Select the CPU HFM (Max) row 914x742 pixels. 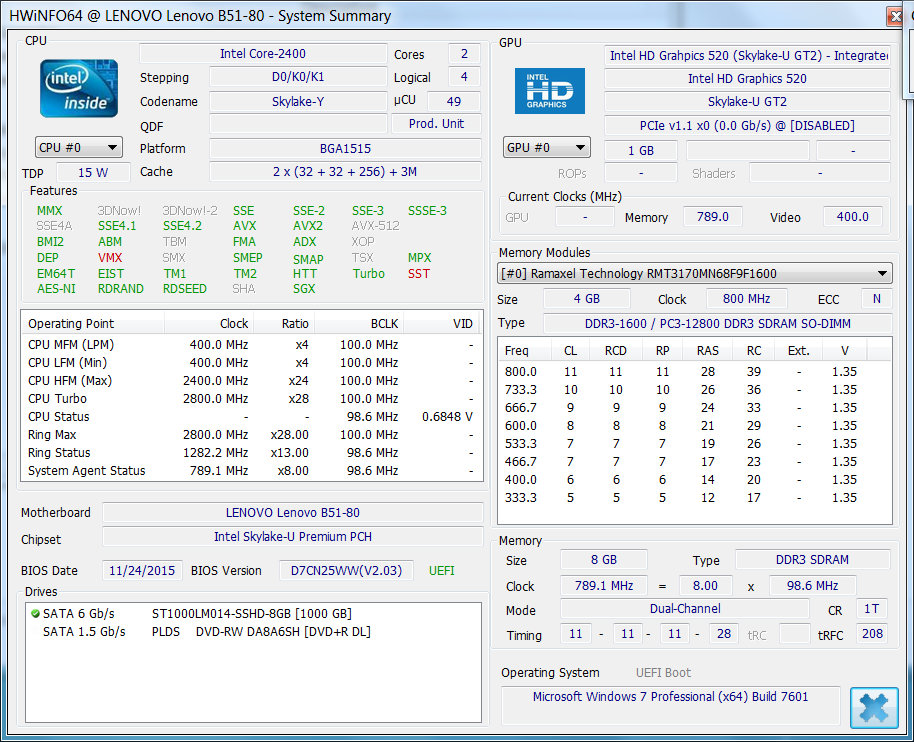(252, 381)
